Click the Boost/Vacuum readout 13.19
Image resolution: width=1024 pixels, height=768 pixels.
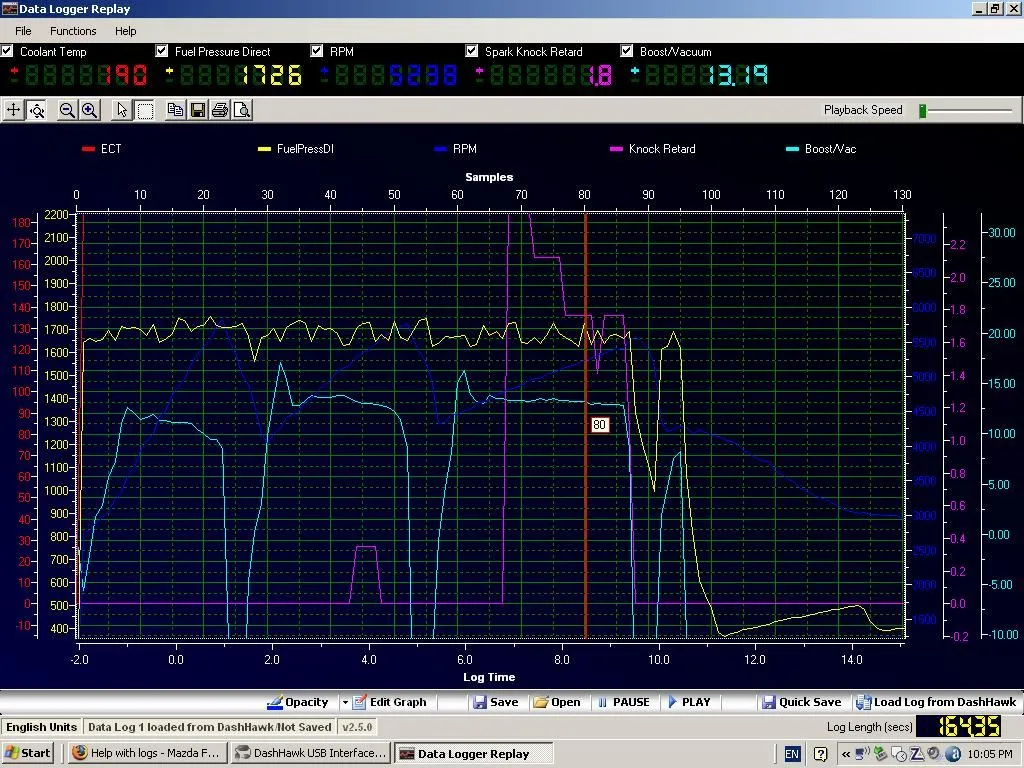[x=738, y=76]
